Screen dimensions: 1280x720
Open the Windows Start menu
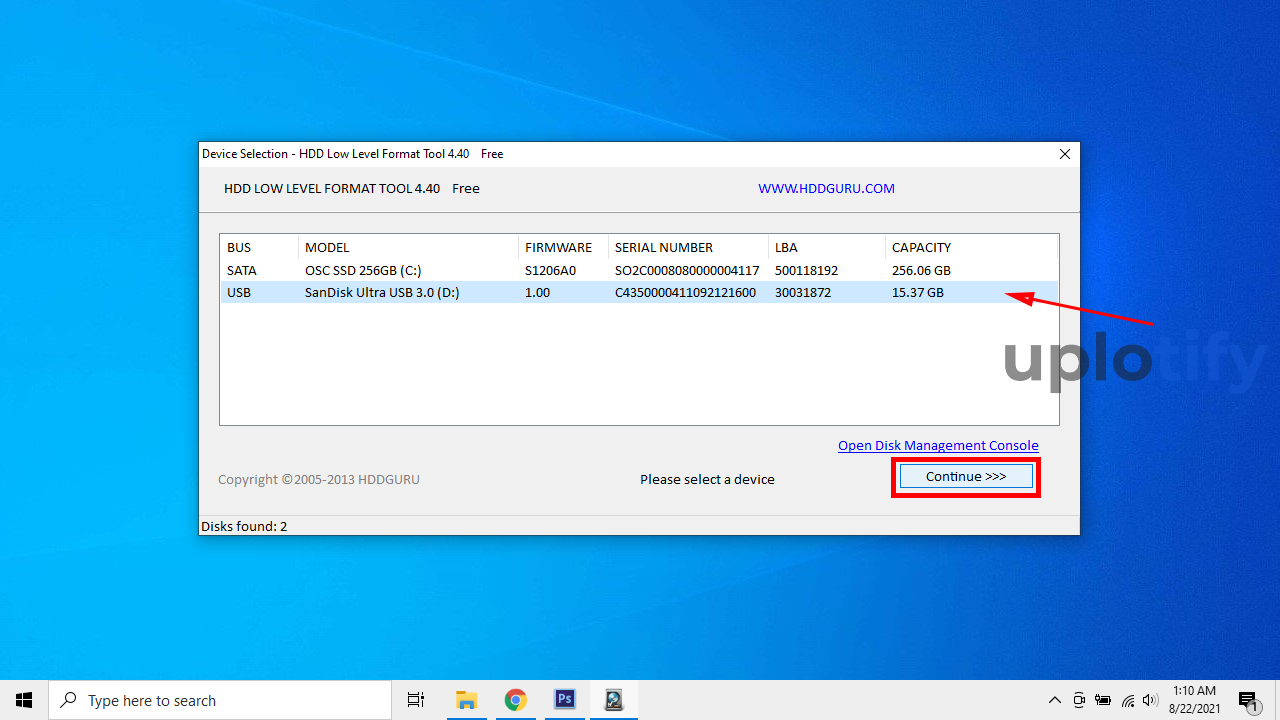tap(24, 700)
